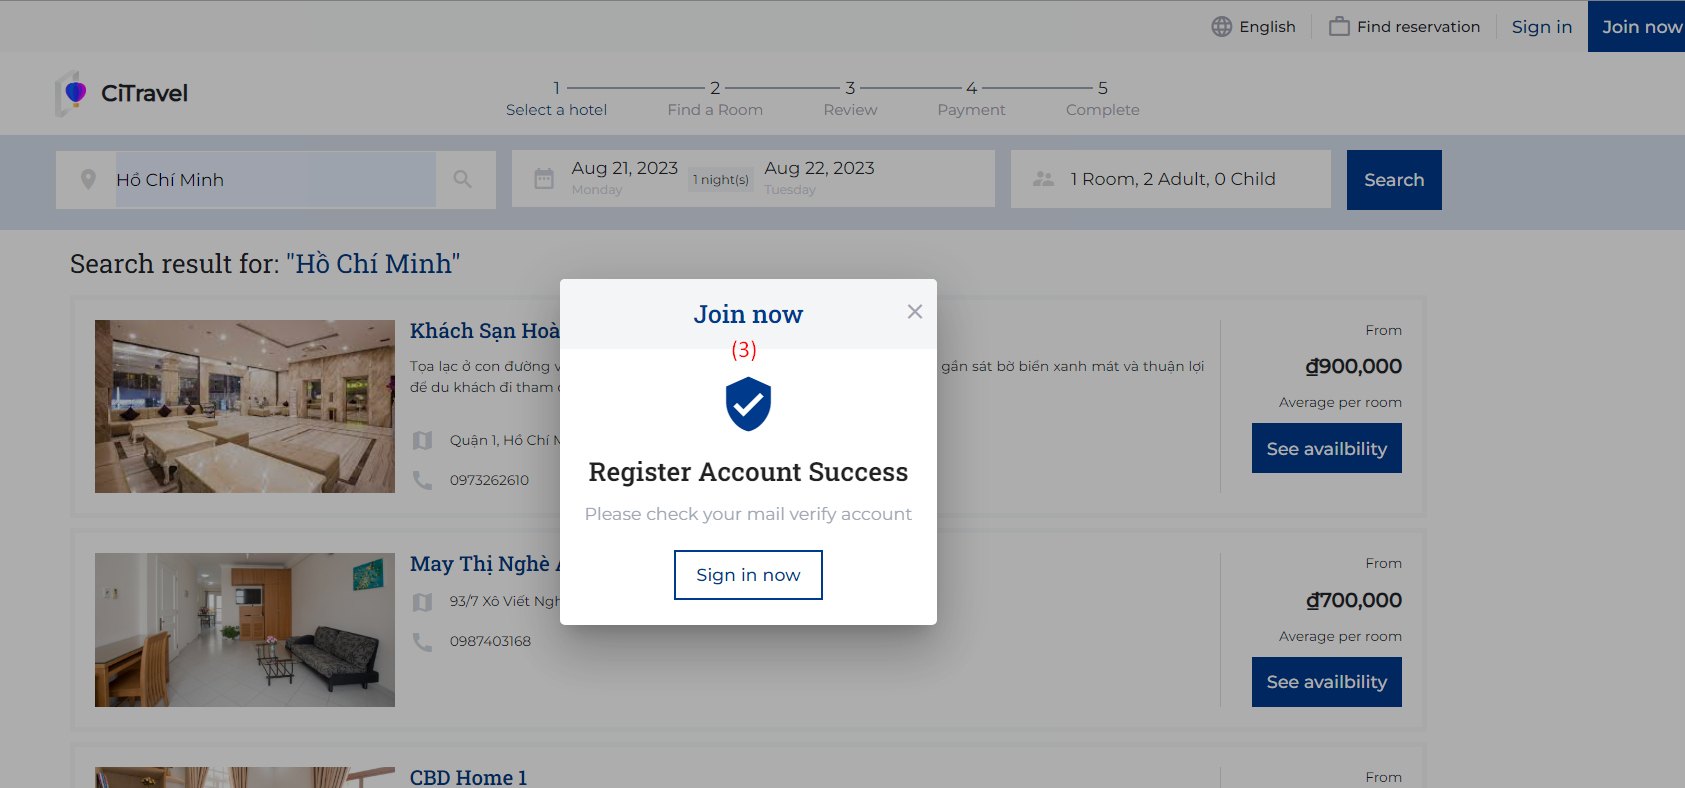The width and height of the screenshot is (1685, 788).
Task: Go to step 1 Select a hotel
Action: [x=556, y=99]
